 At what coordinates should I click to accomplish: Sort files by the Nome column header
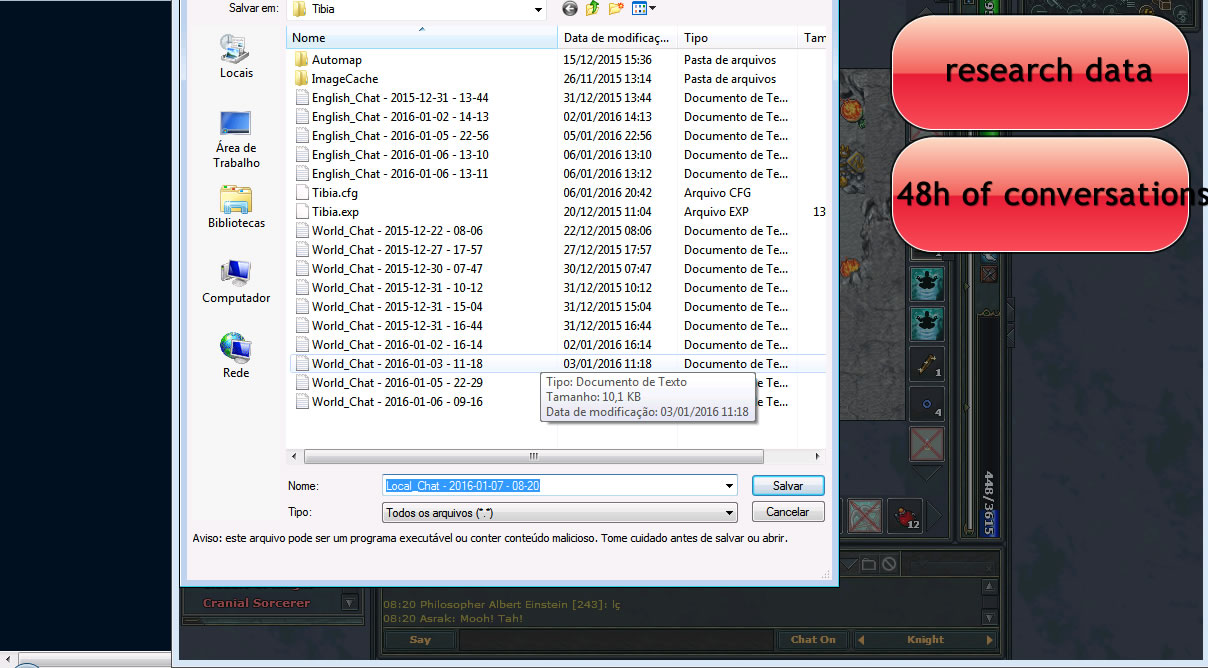pyautogui.click(x=420, y=38)
